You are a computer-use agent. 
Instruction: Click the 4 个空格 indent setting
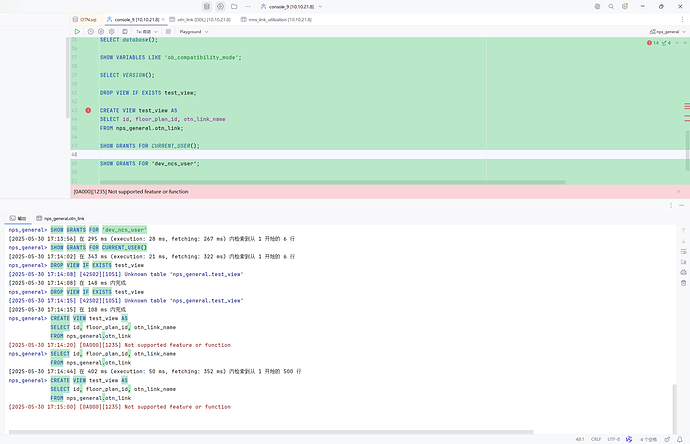(x=648, y=439)
